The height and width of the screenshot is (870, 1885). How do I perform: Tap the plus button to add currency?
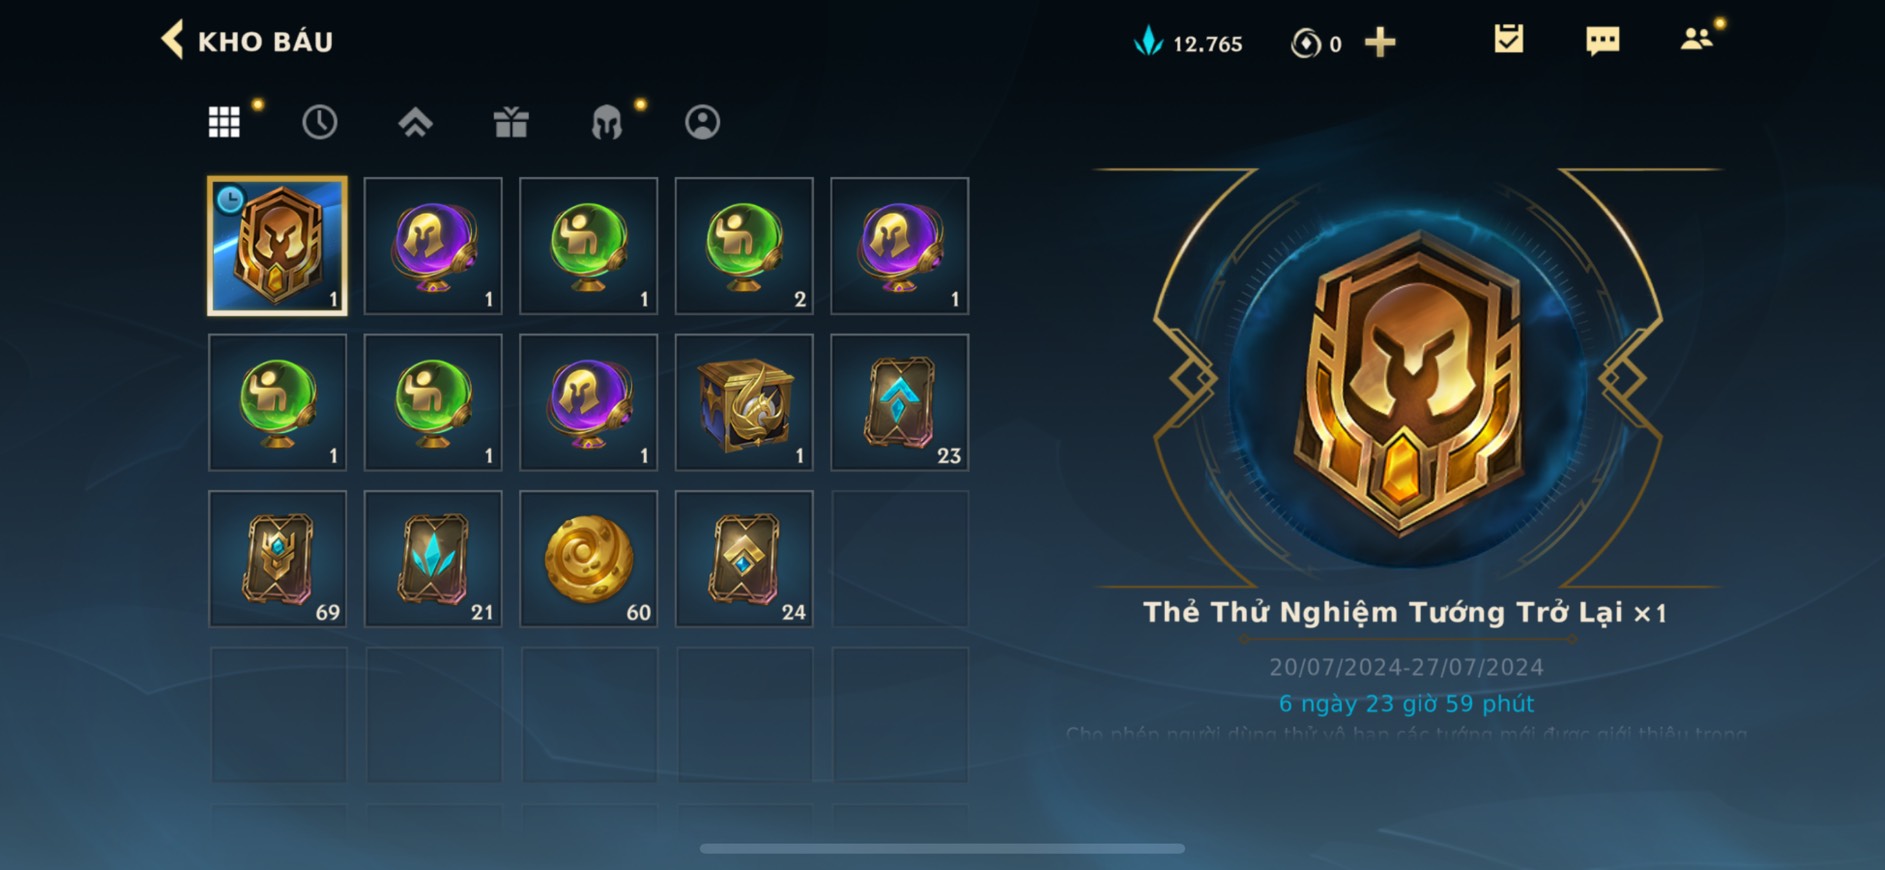(x=1380, y=42)
